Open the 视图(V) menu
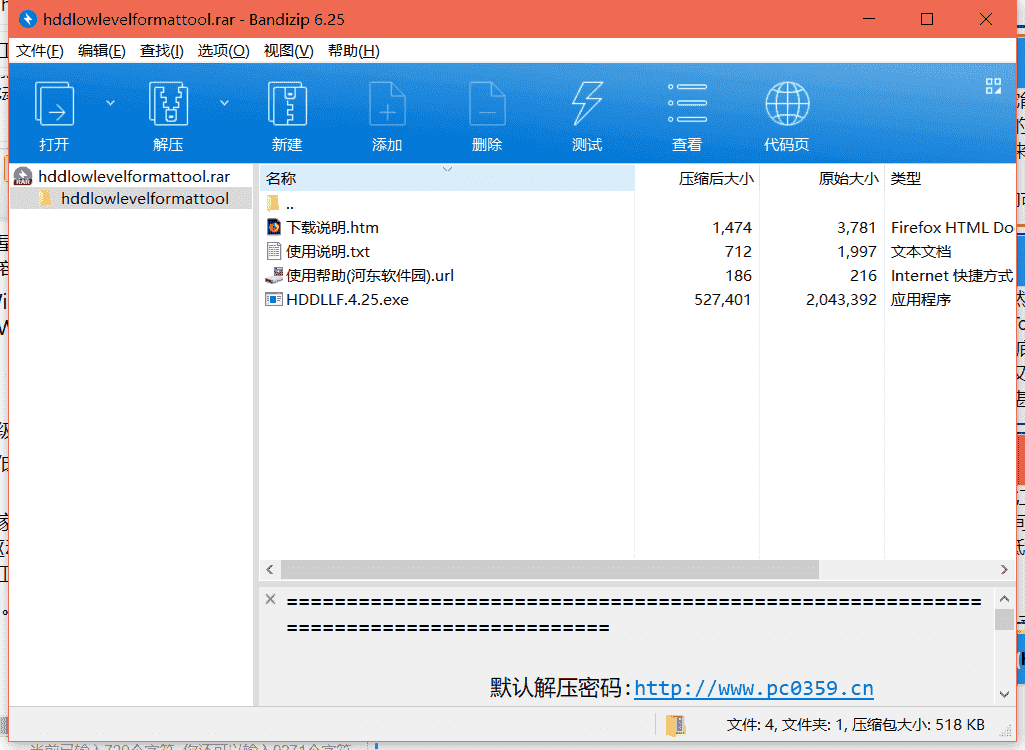Image resolution: width=1025 pixels, height=750 pixels. coord(288,51)
